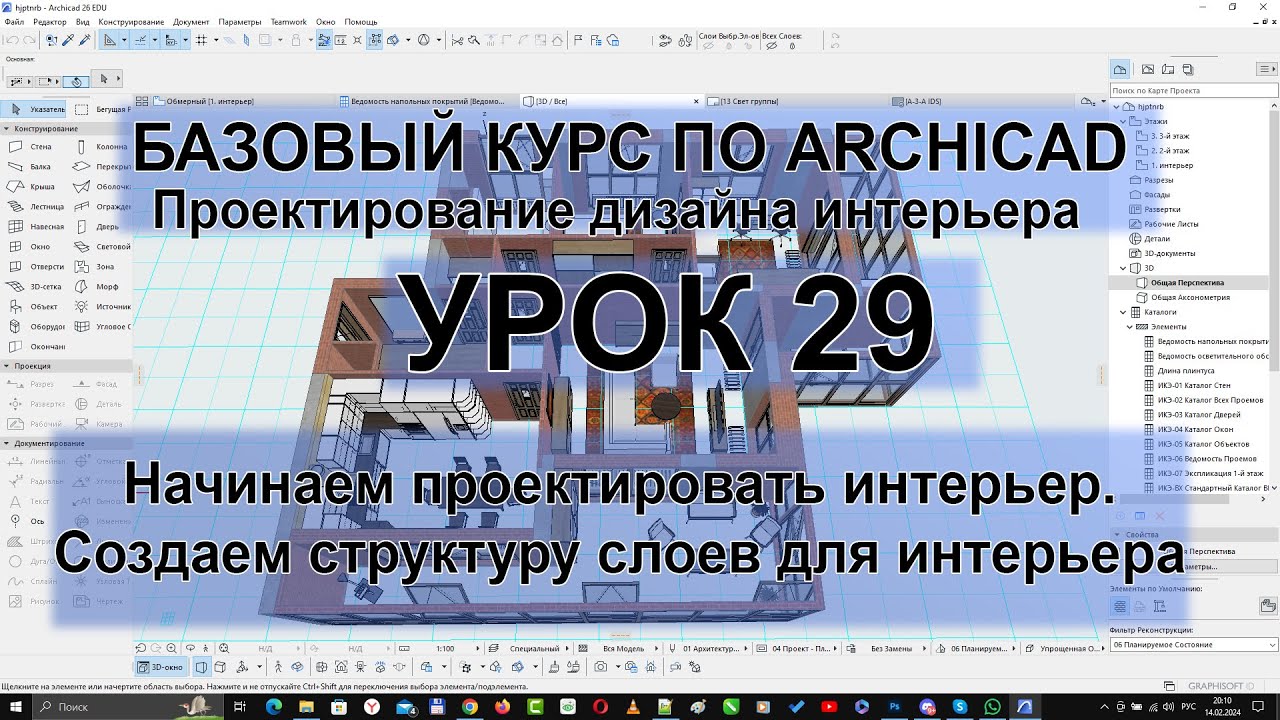
Task: Select Общая Перспектива in Navigator tree
Action: (1187, 282)
